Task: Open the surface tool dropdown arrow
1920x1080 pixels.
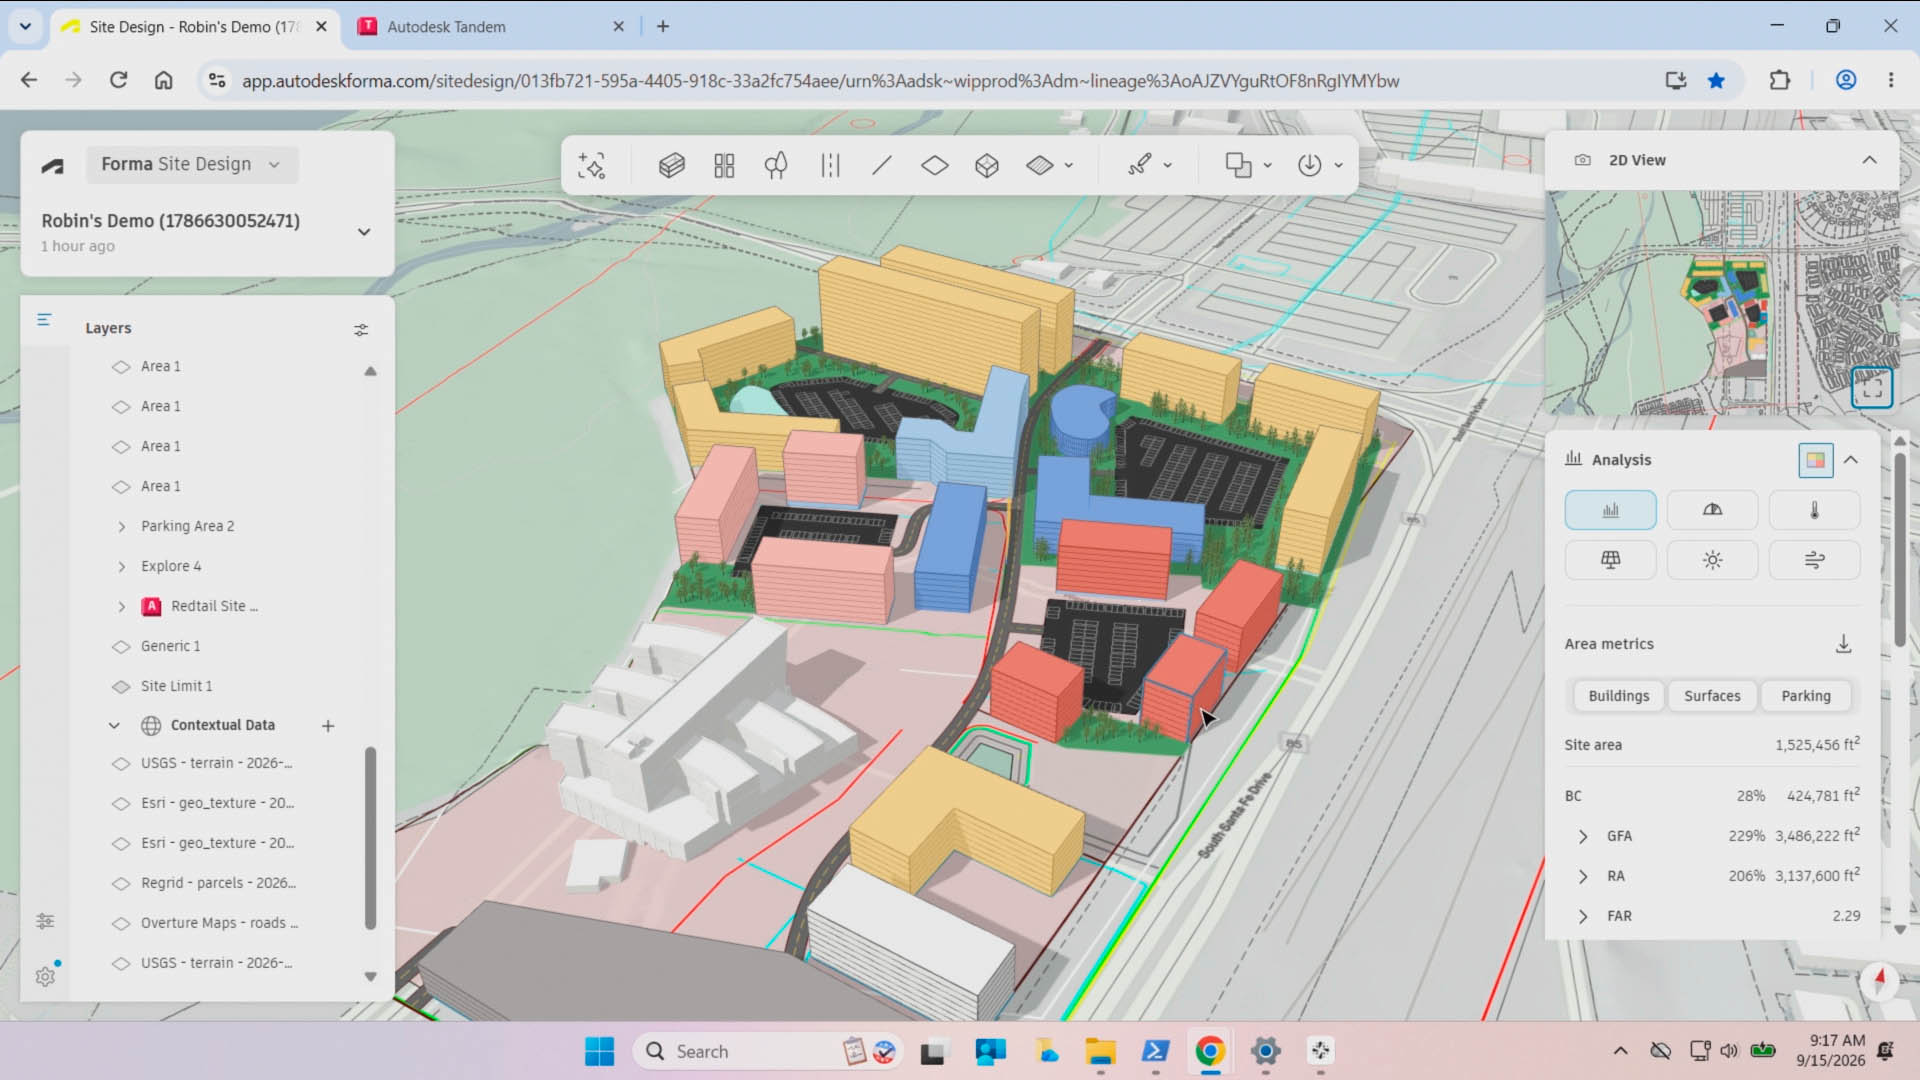Action: [1069, 166]
